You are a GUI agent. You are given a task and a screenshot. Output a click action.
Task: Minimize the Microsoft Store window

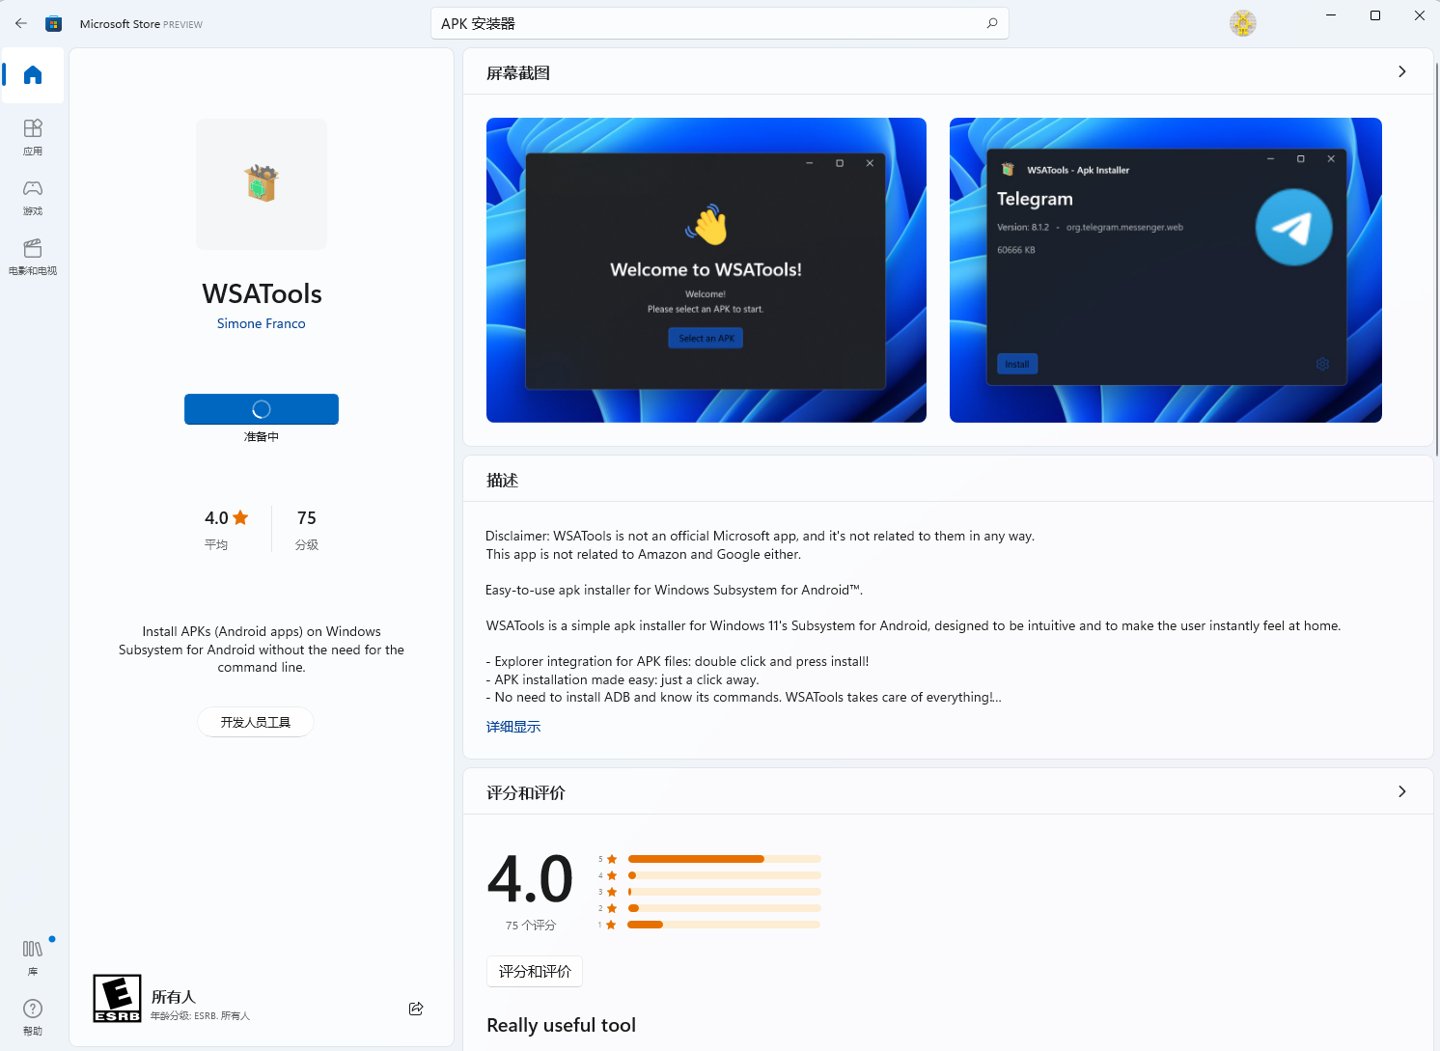pyautogui.click(x=1331, y=15)
